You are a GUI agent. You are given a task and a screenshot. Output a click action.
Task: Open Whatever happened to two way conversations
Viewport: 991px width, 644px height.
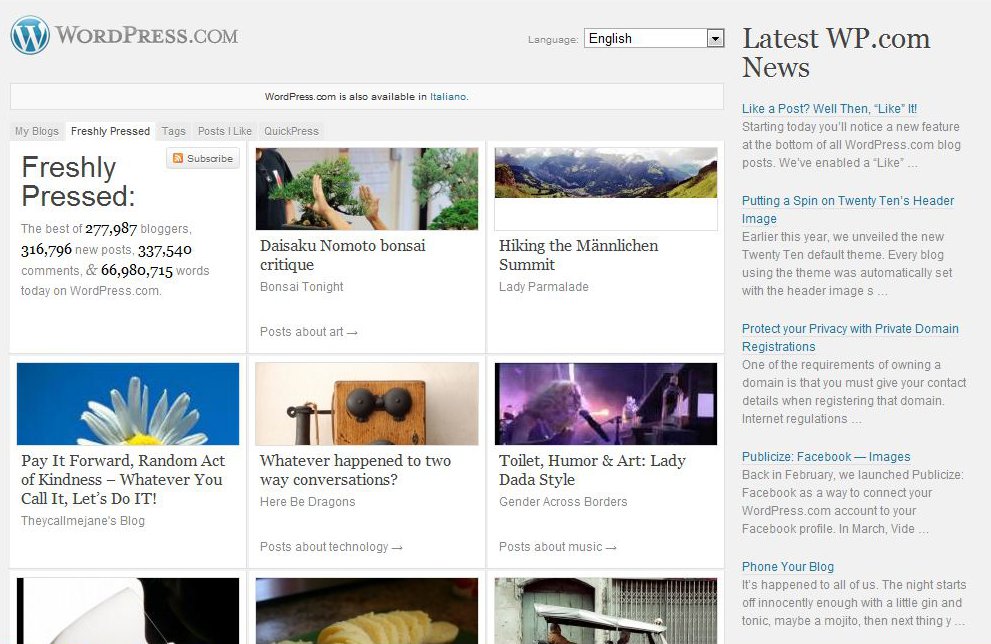pos(355,470)
